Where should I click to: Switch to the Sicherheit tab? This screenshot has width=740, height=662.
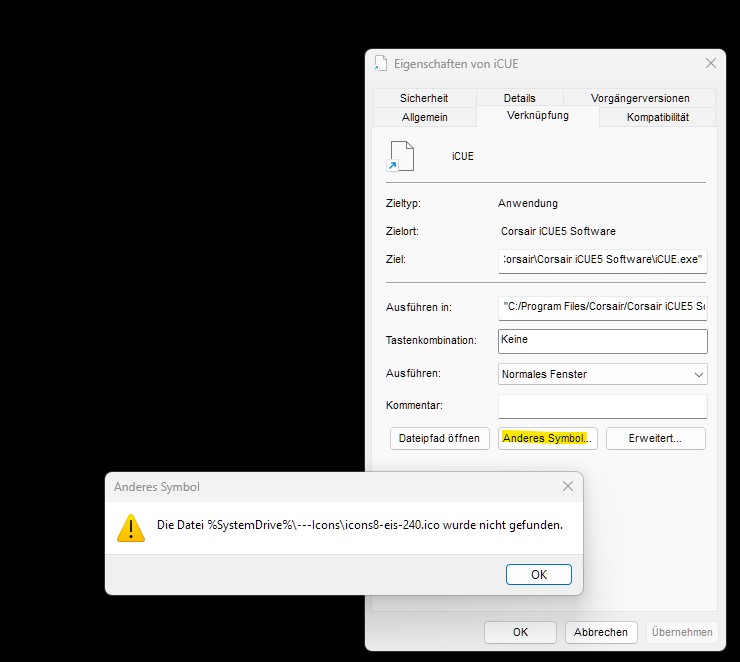coord(424,98)
